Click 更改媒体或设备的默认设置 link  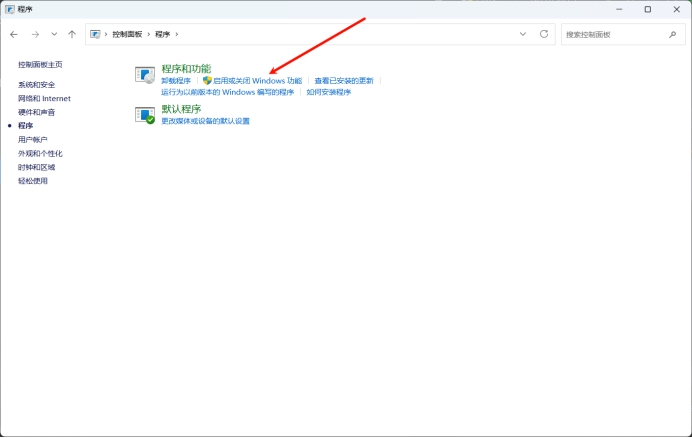coord(206,121)
